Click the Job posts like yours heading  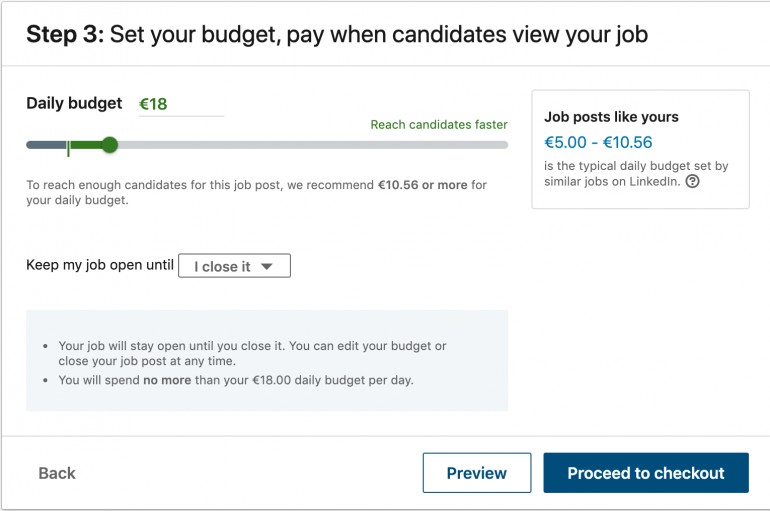(x=611, y=117)
